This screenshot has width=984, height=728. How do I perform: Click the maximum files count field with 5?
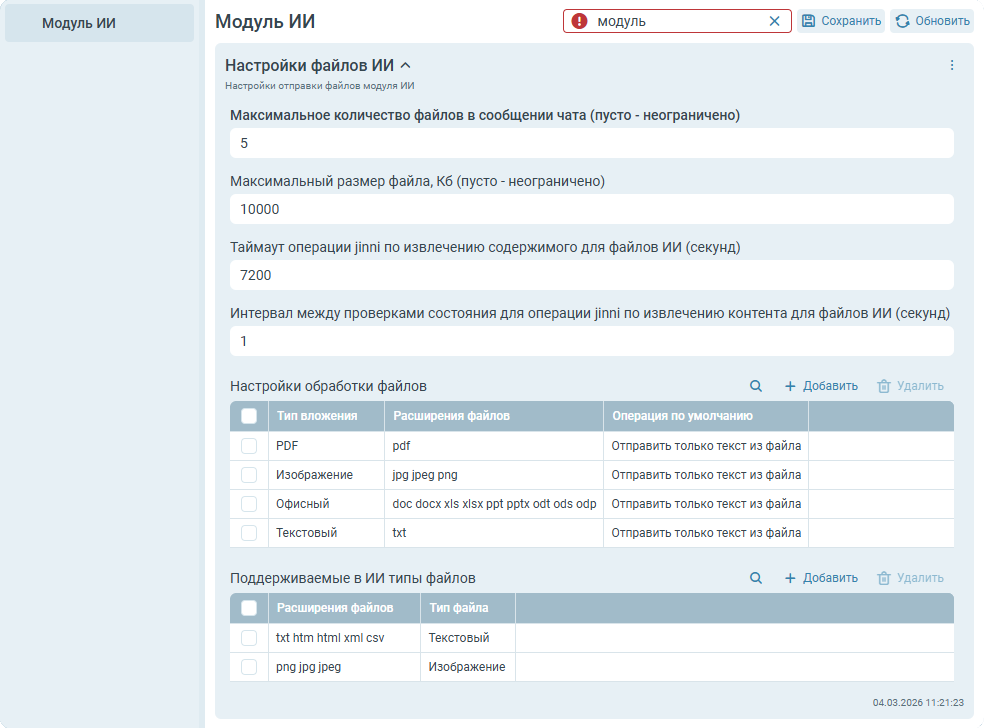(x=592, y=143)
